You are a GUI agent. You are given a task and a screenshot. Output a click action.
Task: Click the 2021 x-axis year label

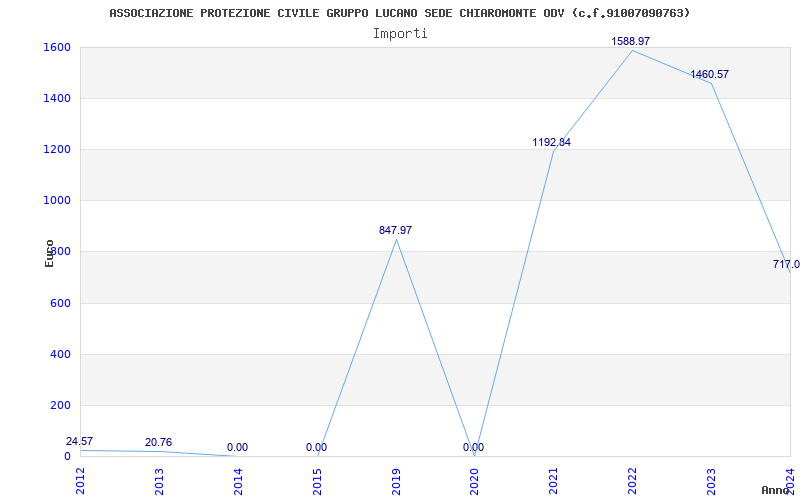(x=554, y=481)
